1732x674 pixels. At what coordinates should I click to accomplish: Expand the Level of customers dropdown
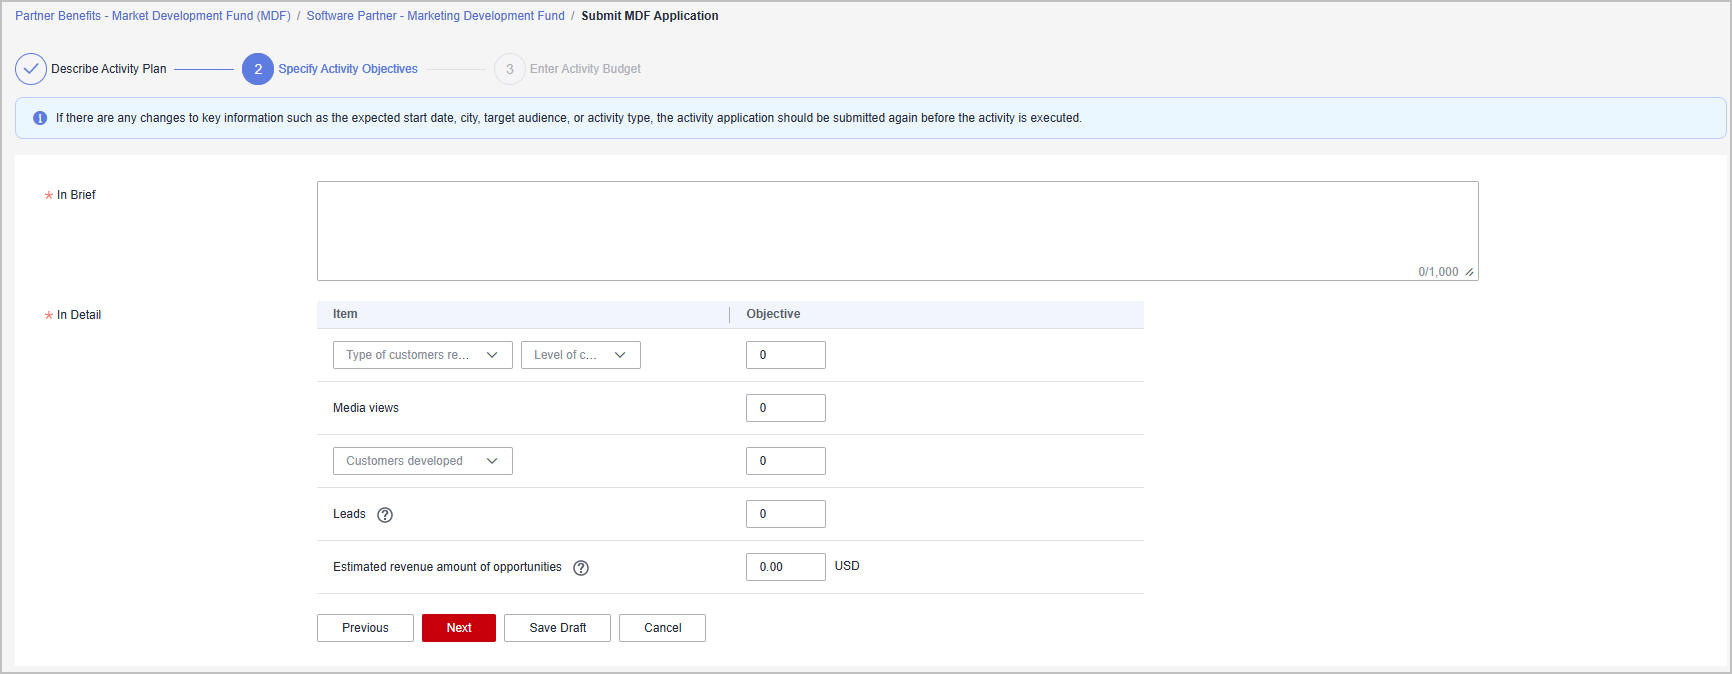click(x=580, y=355)
